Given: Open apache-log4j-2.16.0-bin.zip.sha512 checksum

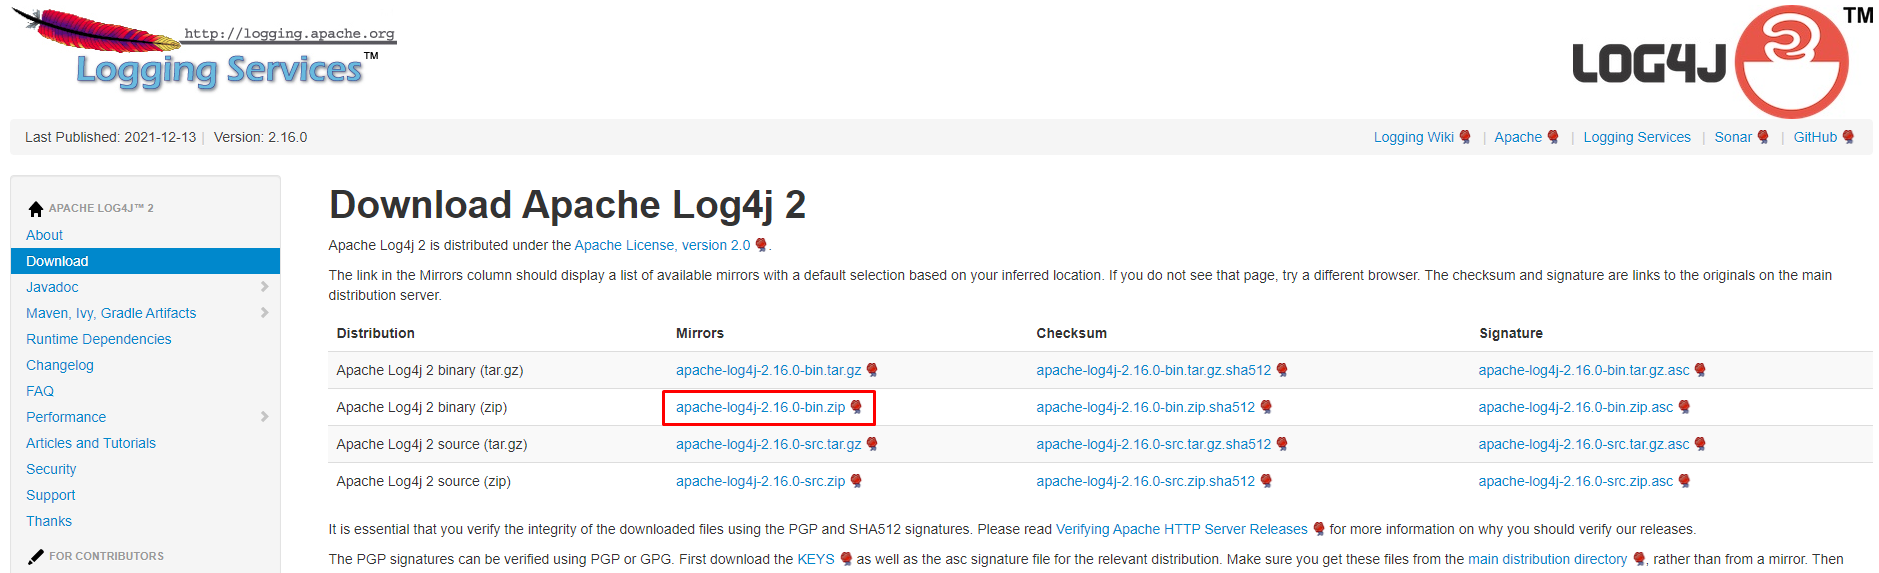Looking at the screenshot, I should coord(1145,407).
